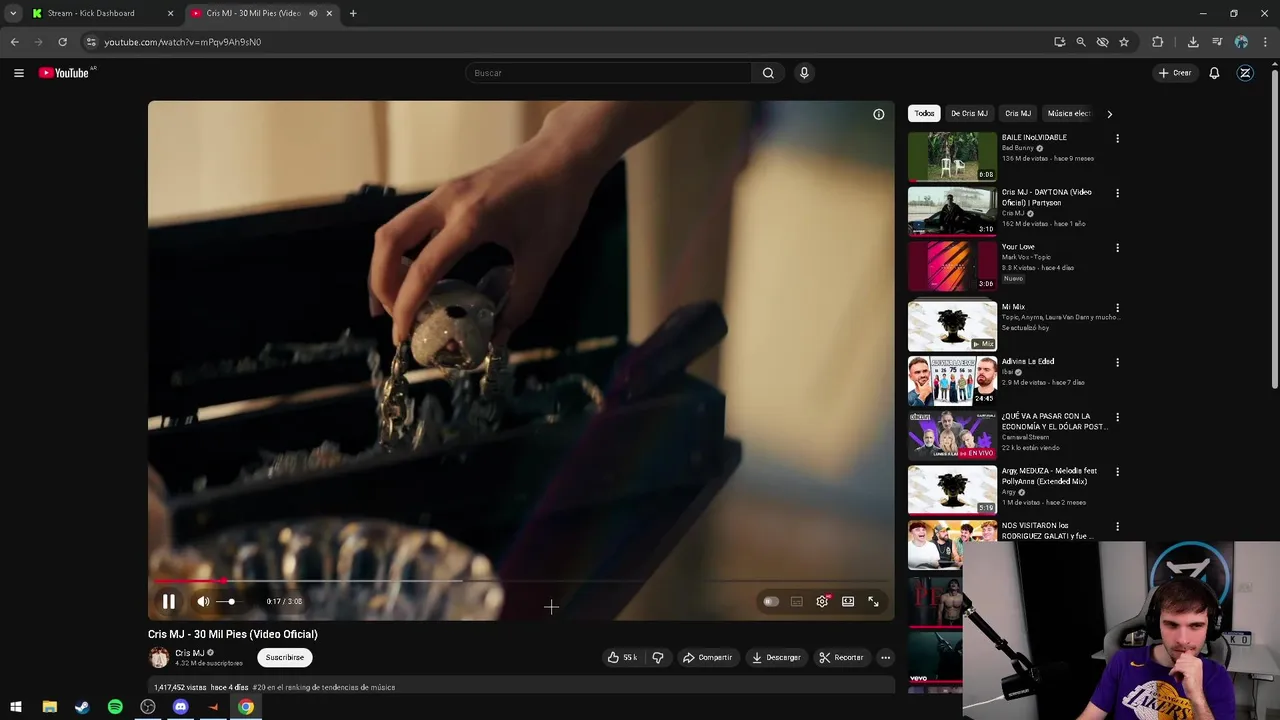1280x720 pixels.
Task: Open Chrome media controls icon
Action: pyautogui.click(x=1217, y=42)
